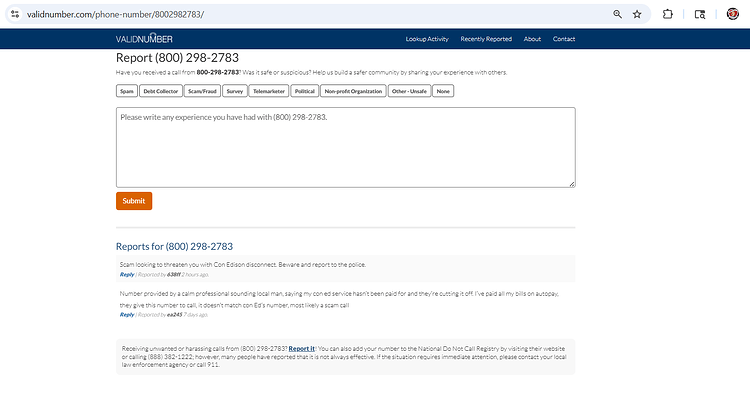The width and height of the screenshot is (750, 402).
Task: Click the URL in the address bar
Action: (x=115, y=14)
